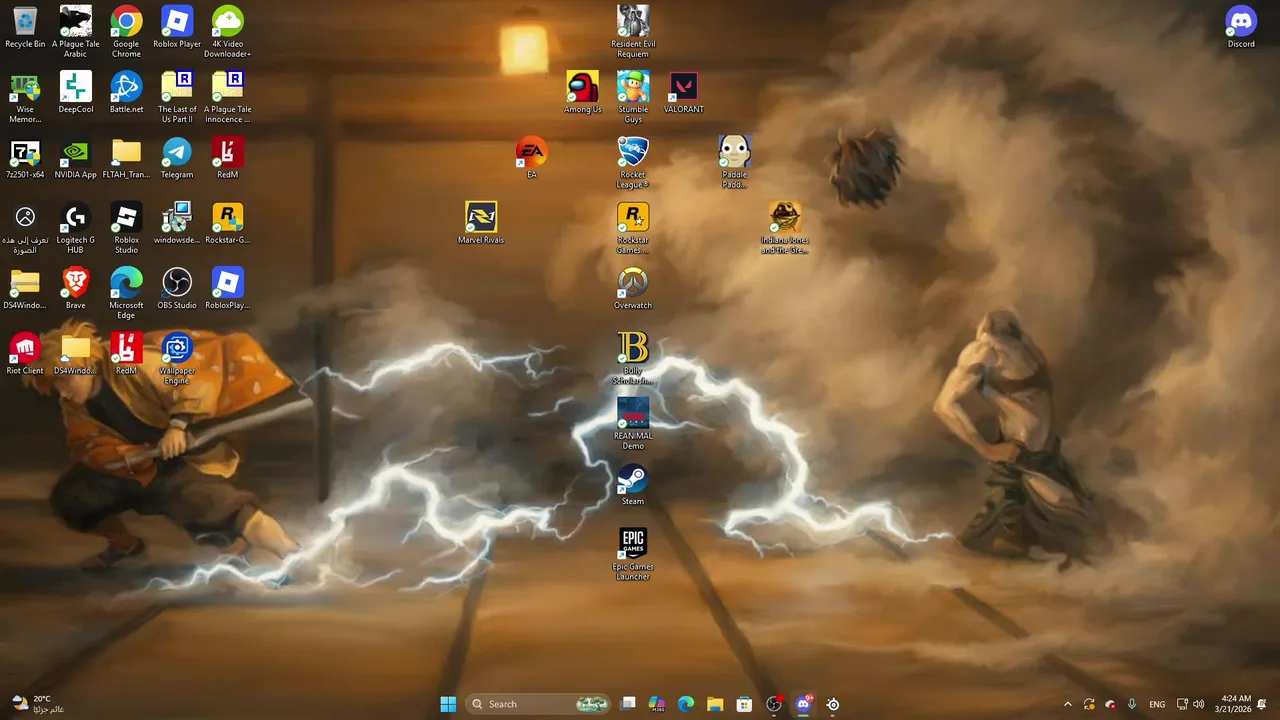The image size is (1280, 720).
Task: Launch Rocket League from the desktop
Action: 633,163
